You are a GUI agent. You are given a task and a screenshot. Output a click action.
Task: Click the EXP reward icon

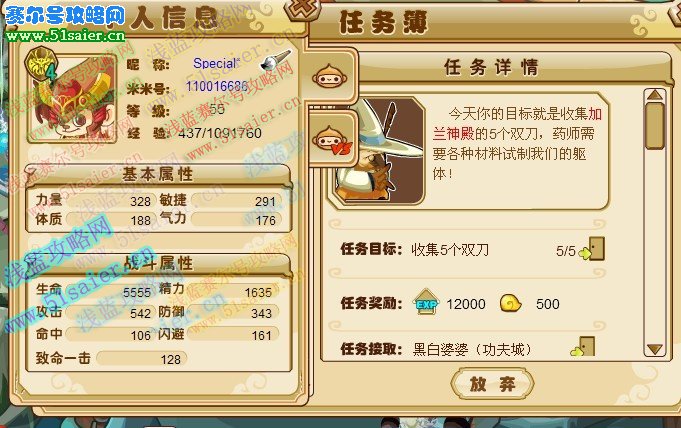click(426, 302)
